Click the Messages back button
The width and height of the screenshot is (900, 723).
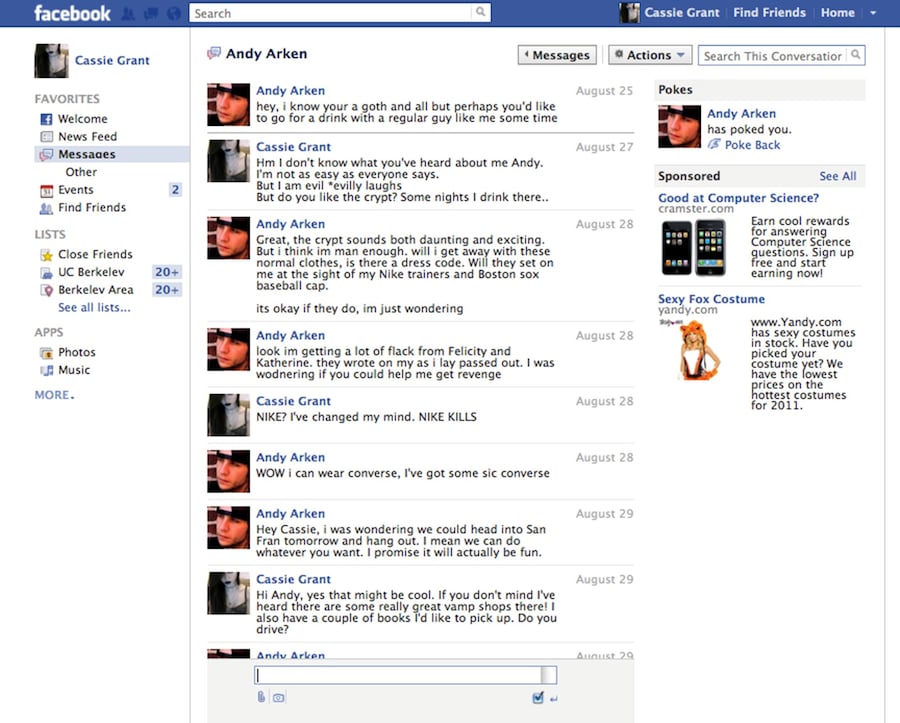click(x=557, y=55)
